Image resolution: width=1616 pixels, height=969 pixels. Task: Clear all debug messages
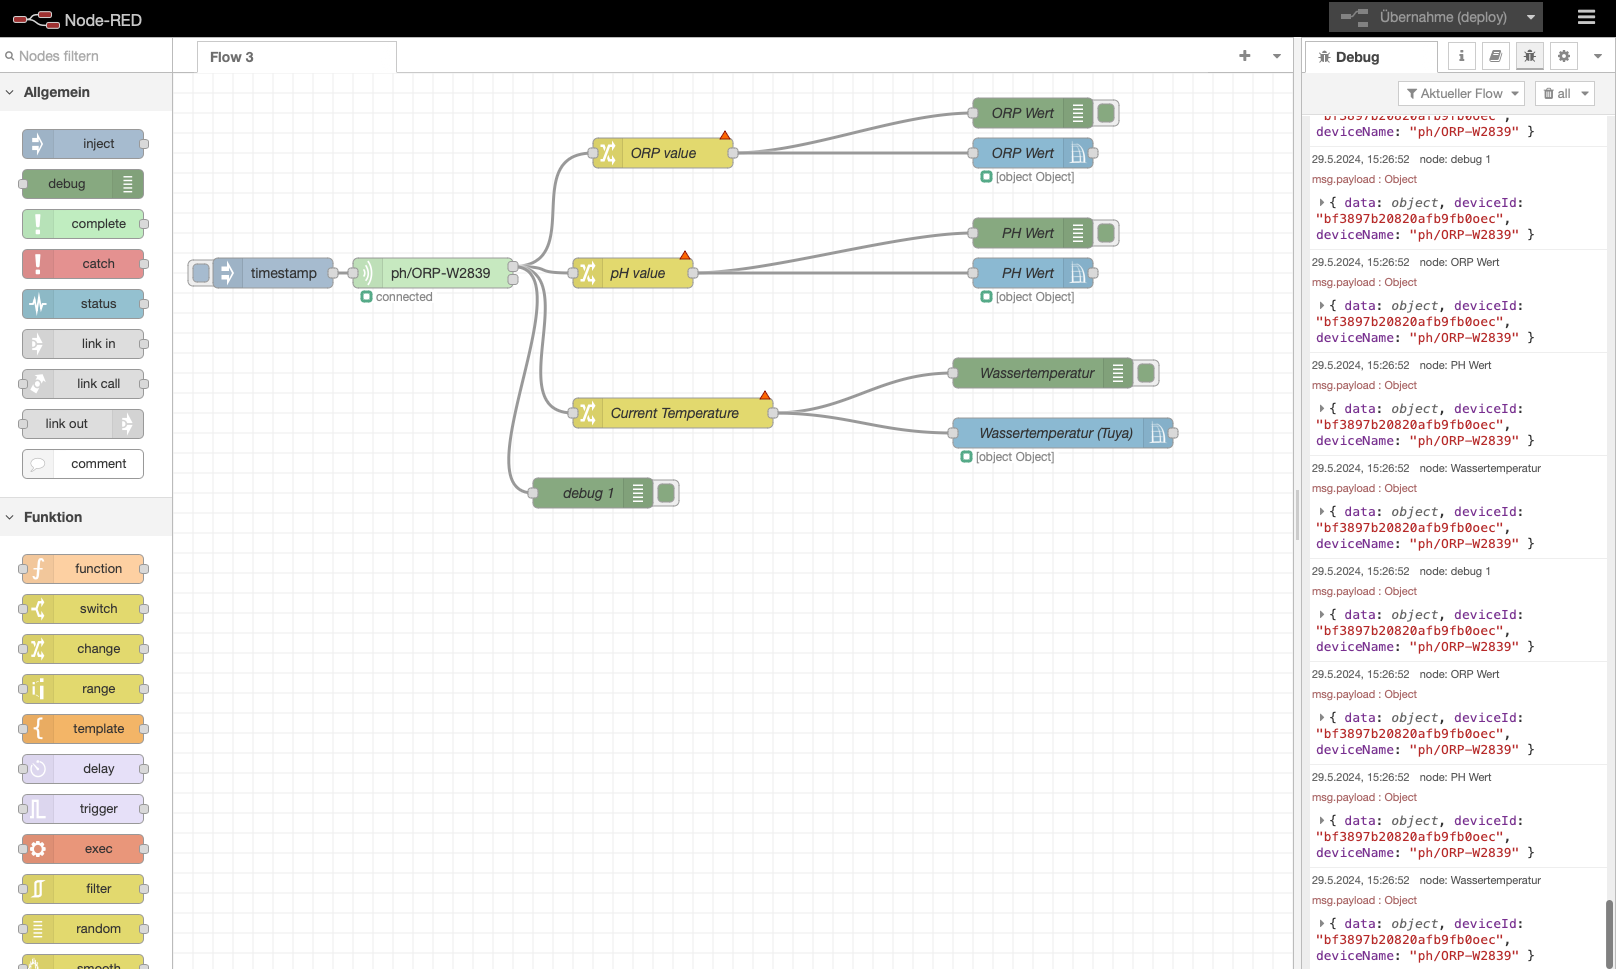(x=1556, y=94)
